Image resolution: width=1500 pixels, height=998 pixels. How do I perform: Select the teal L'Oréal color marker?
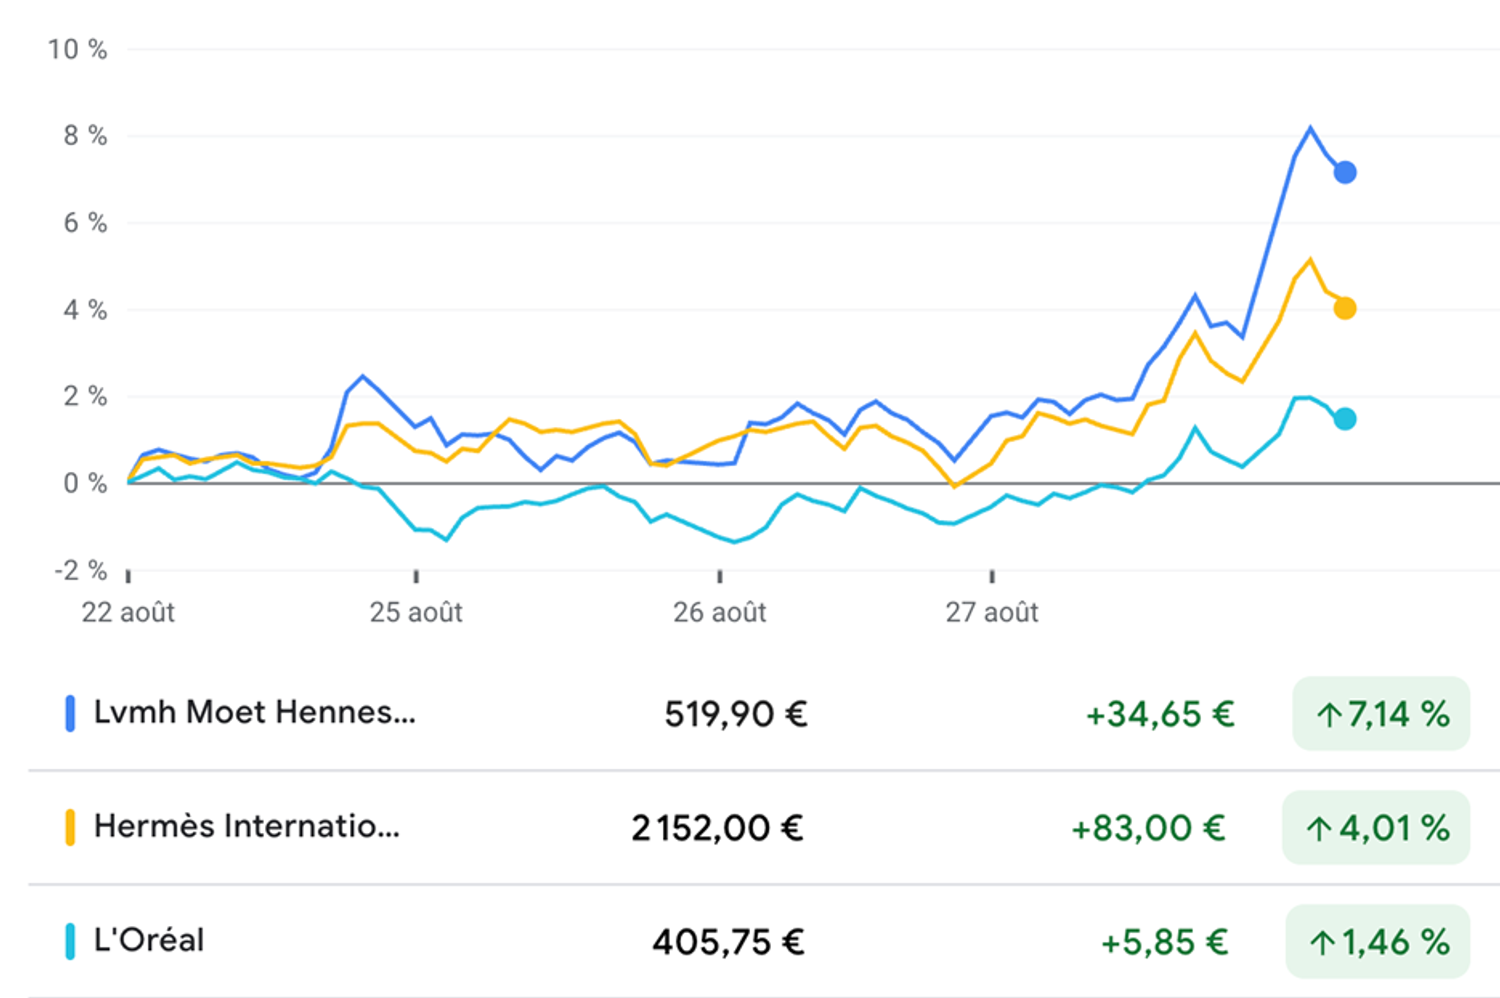point(70,942)
